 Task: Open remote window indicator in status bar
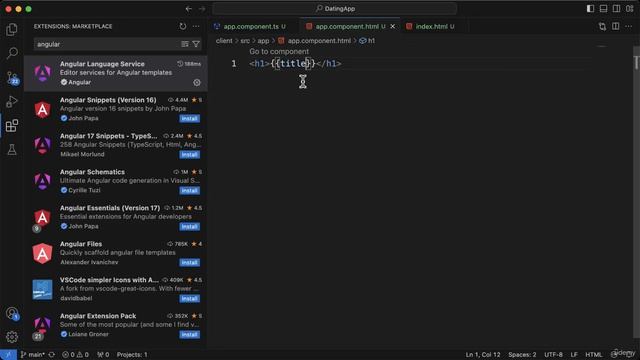8,355
